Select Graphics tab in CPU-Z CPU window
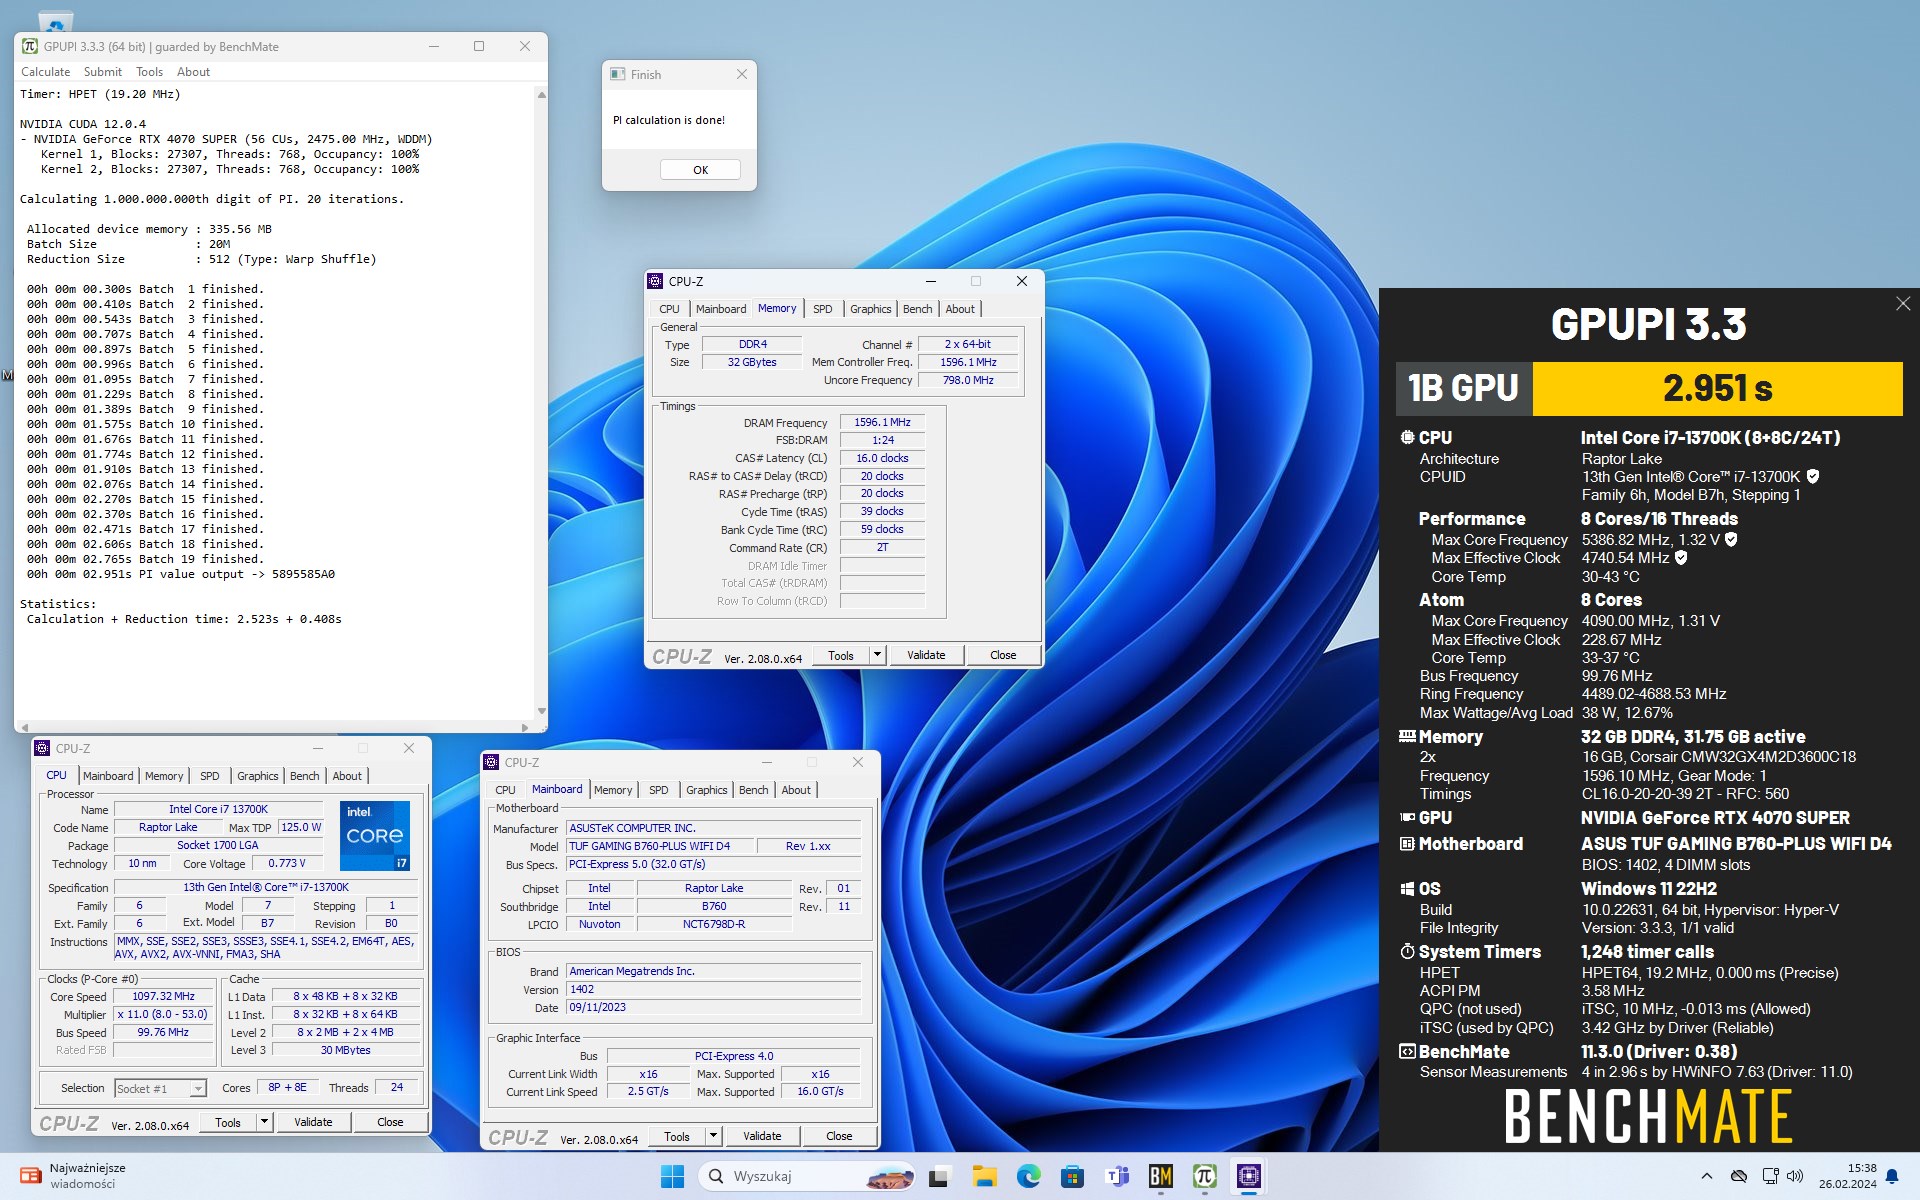The image size is (1920, 1200). pos(257,776)
